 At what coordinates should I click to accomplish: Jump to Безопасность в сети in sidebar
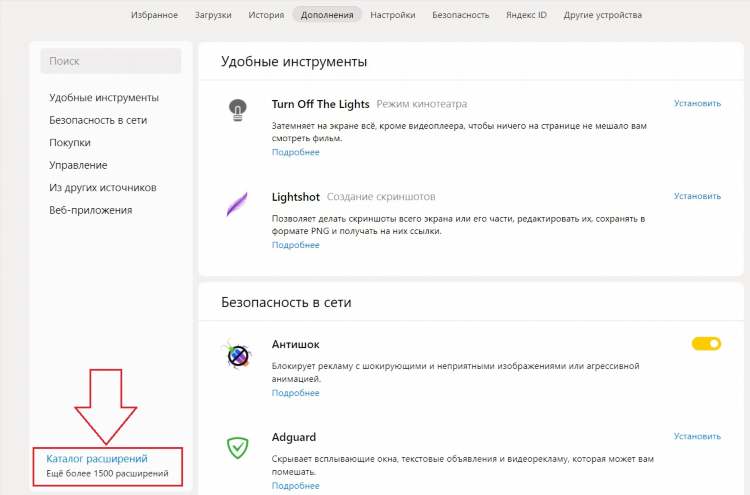point(98,120)
